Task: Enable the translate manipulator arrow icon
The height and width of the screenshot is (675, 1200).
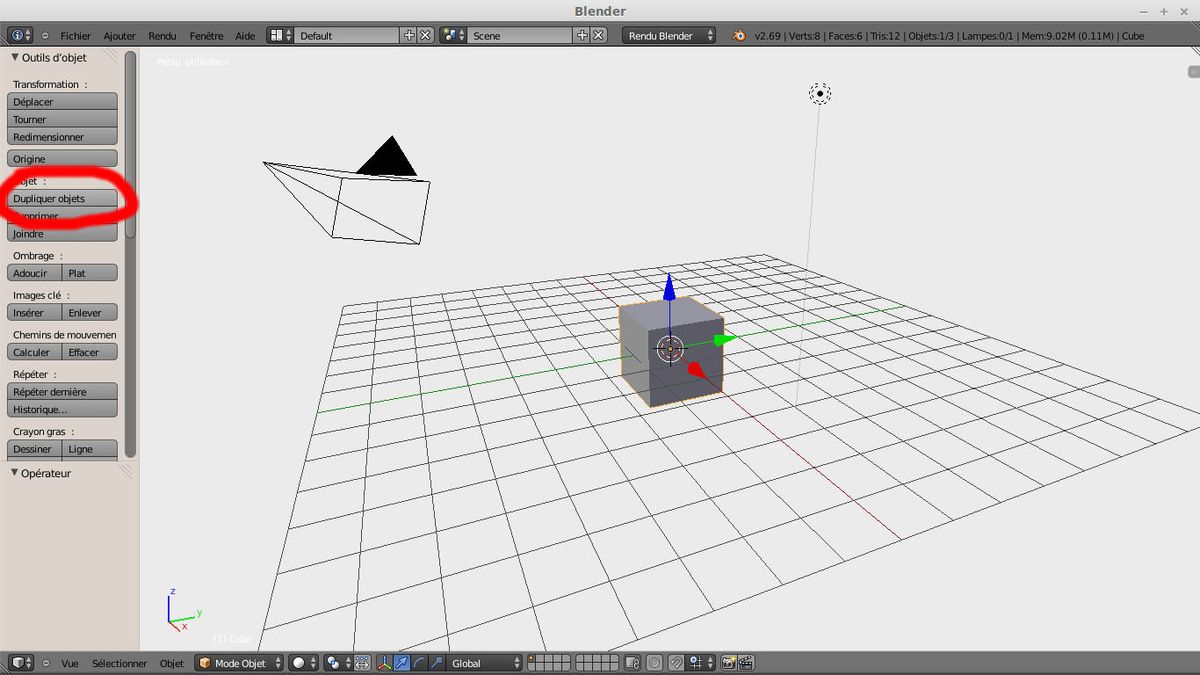Action: tap(401, 663)
